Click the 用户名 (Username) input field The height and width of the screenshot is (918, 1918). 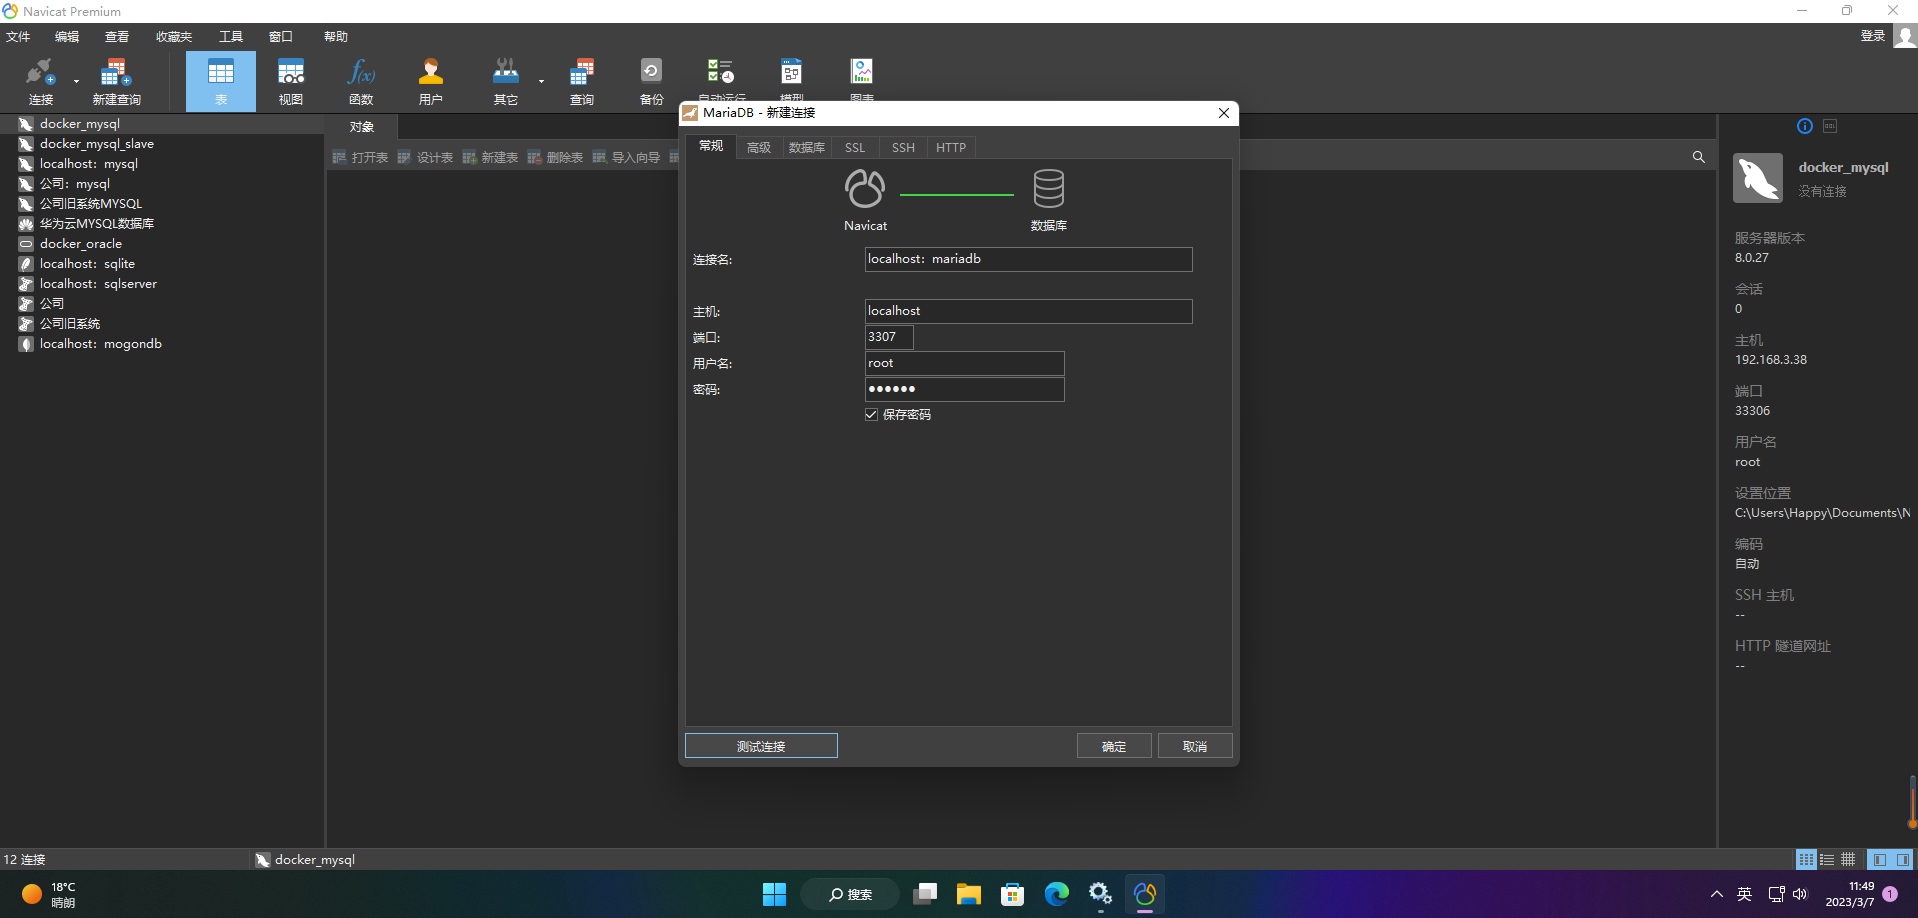tap(964, 363)
